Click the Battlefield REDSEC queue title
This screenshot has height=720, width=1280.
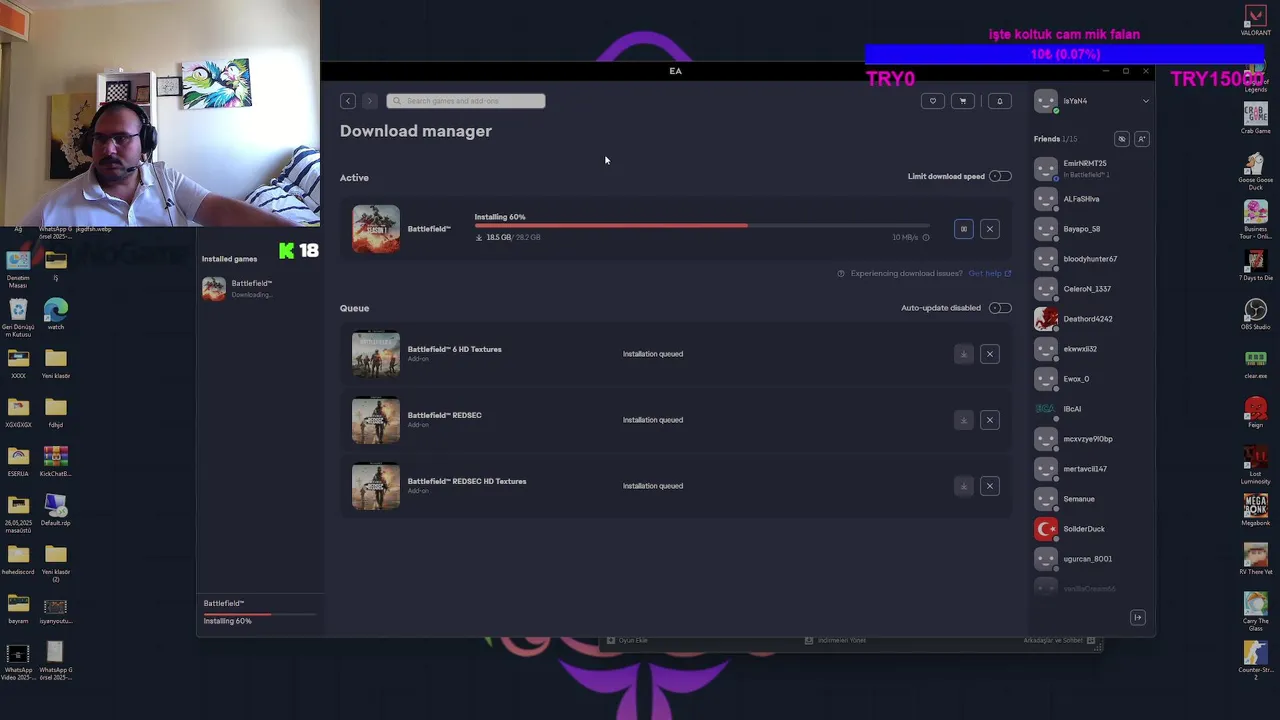444,415
